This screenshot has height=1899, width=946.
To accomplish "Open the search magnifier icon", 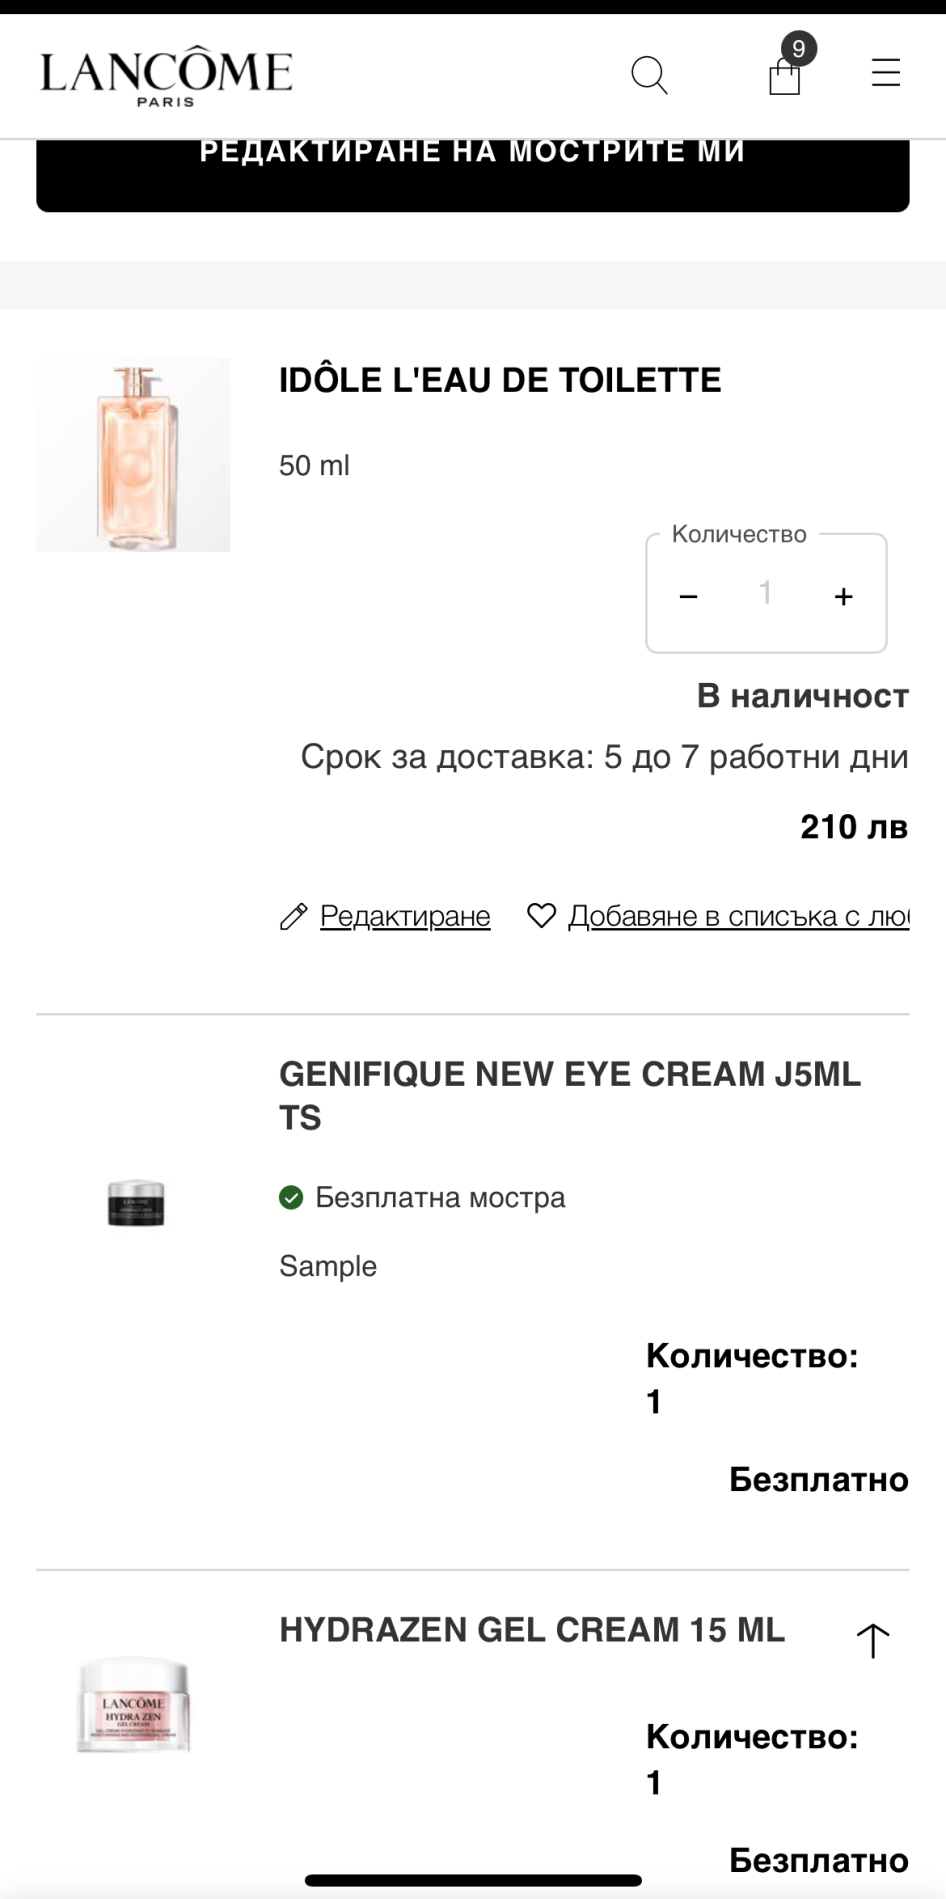I will pyautogui.click(x=649, y=75).
